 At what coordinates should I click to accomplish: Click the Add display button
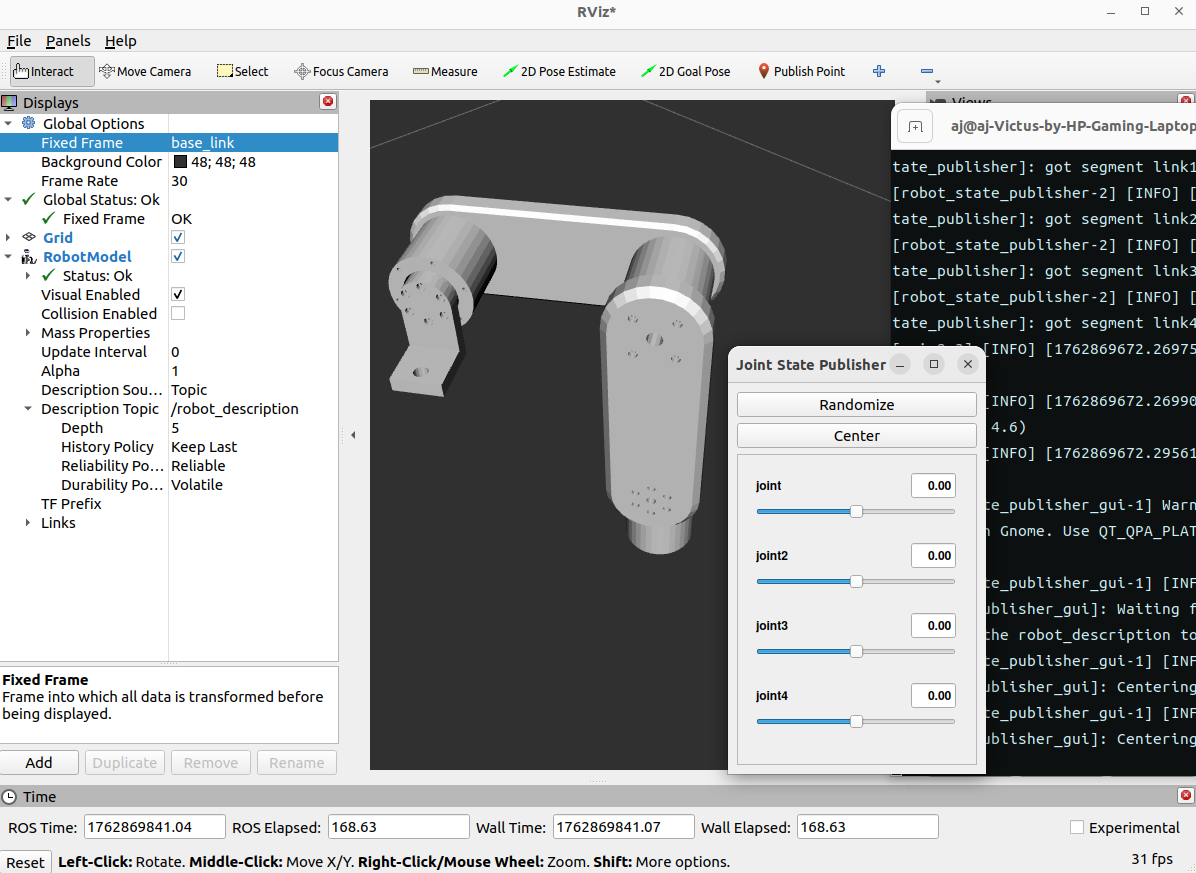point(39,762)
